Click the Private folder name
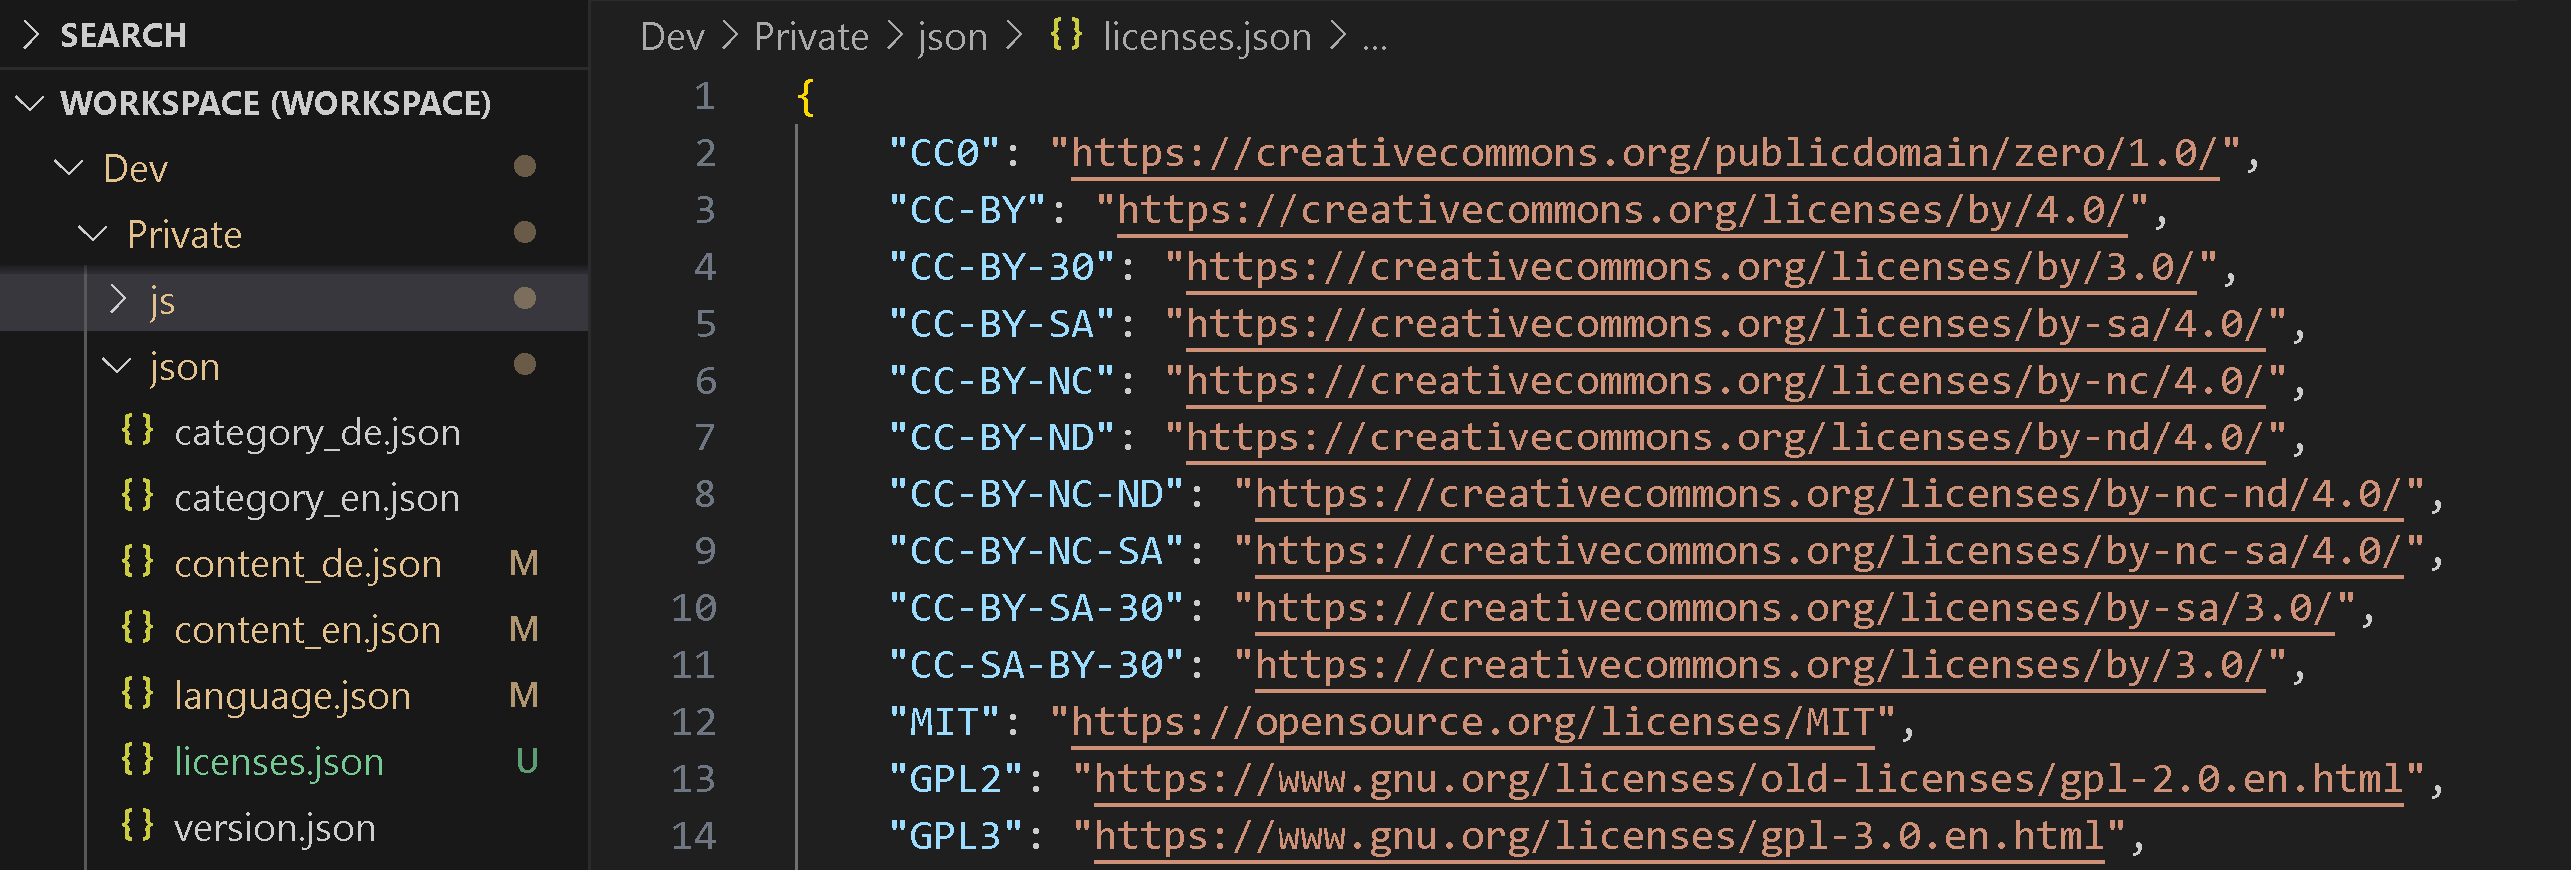2571x870 pixels. coord(185,235)
